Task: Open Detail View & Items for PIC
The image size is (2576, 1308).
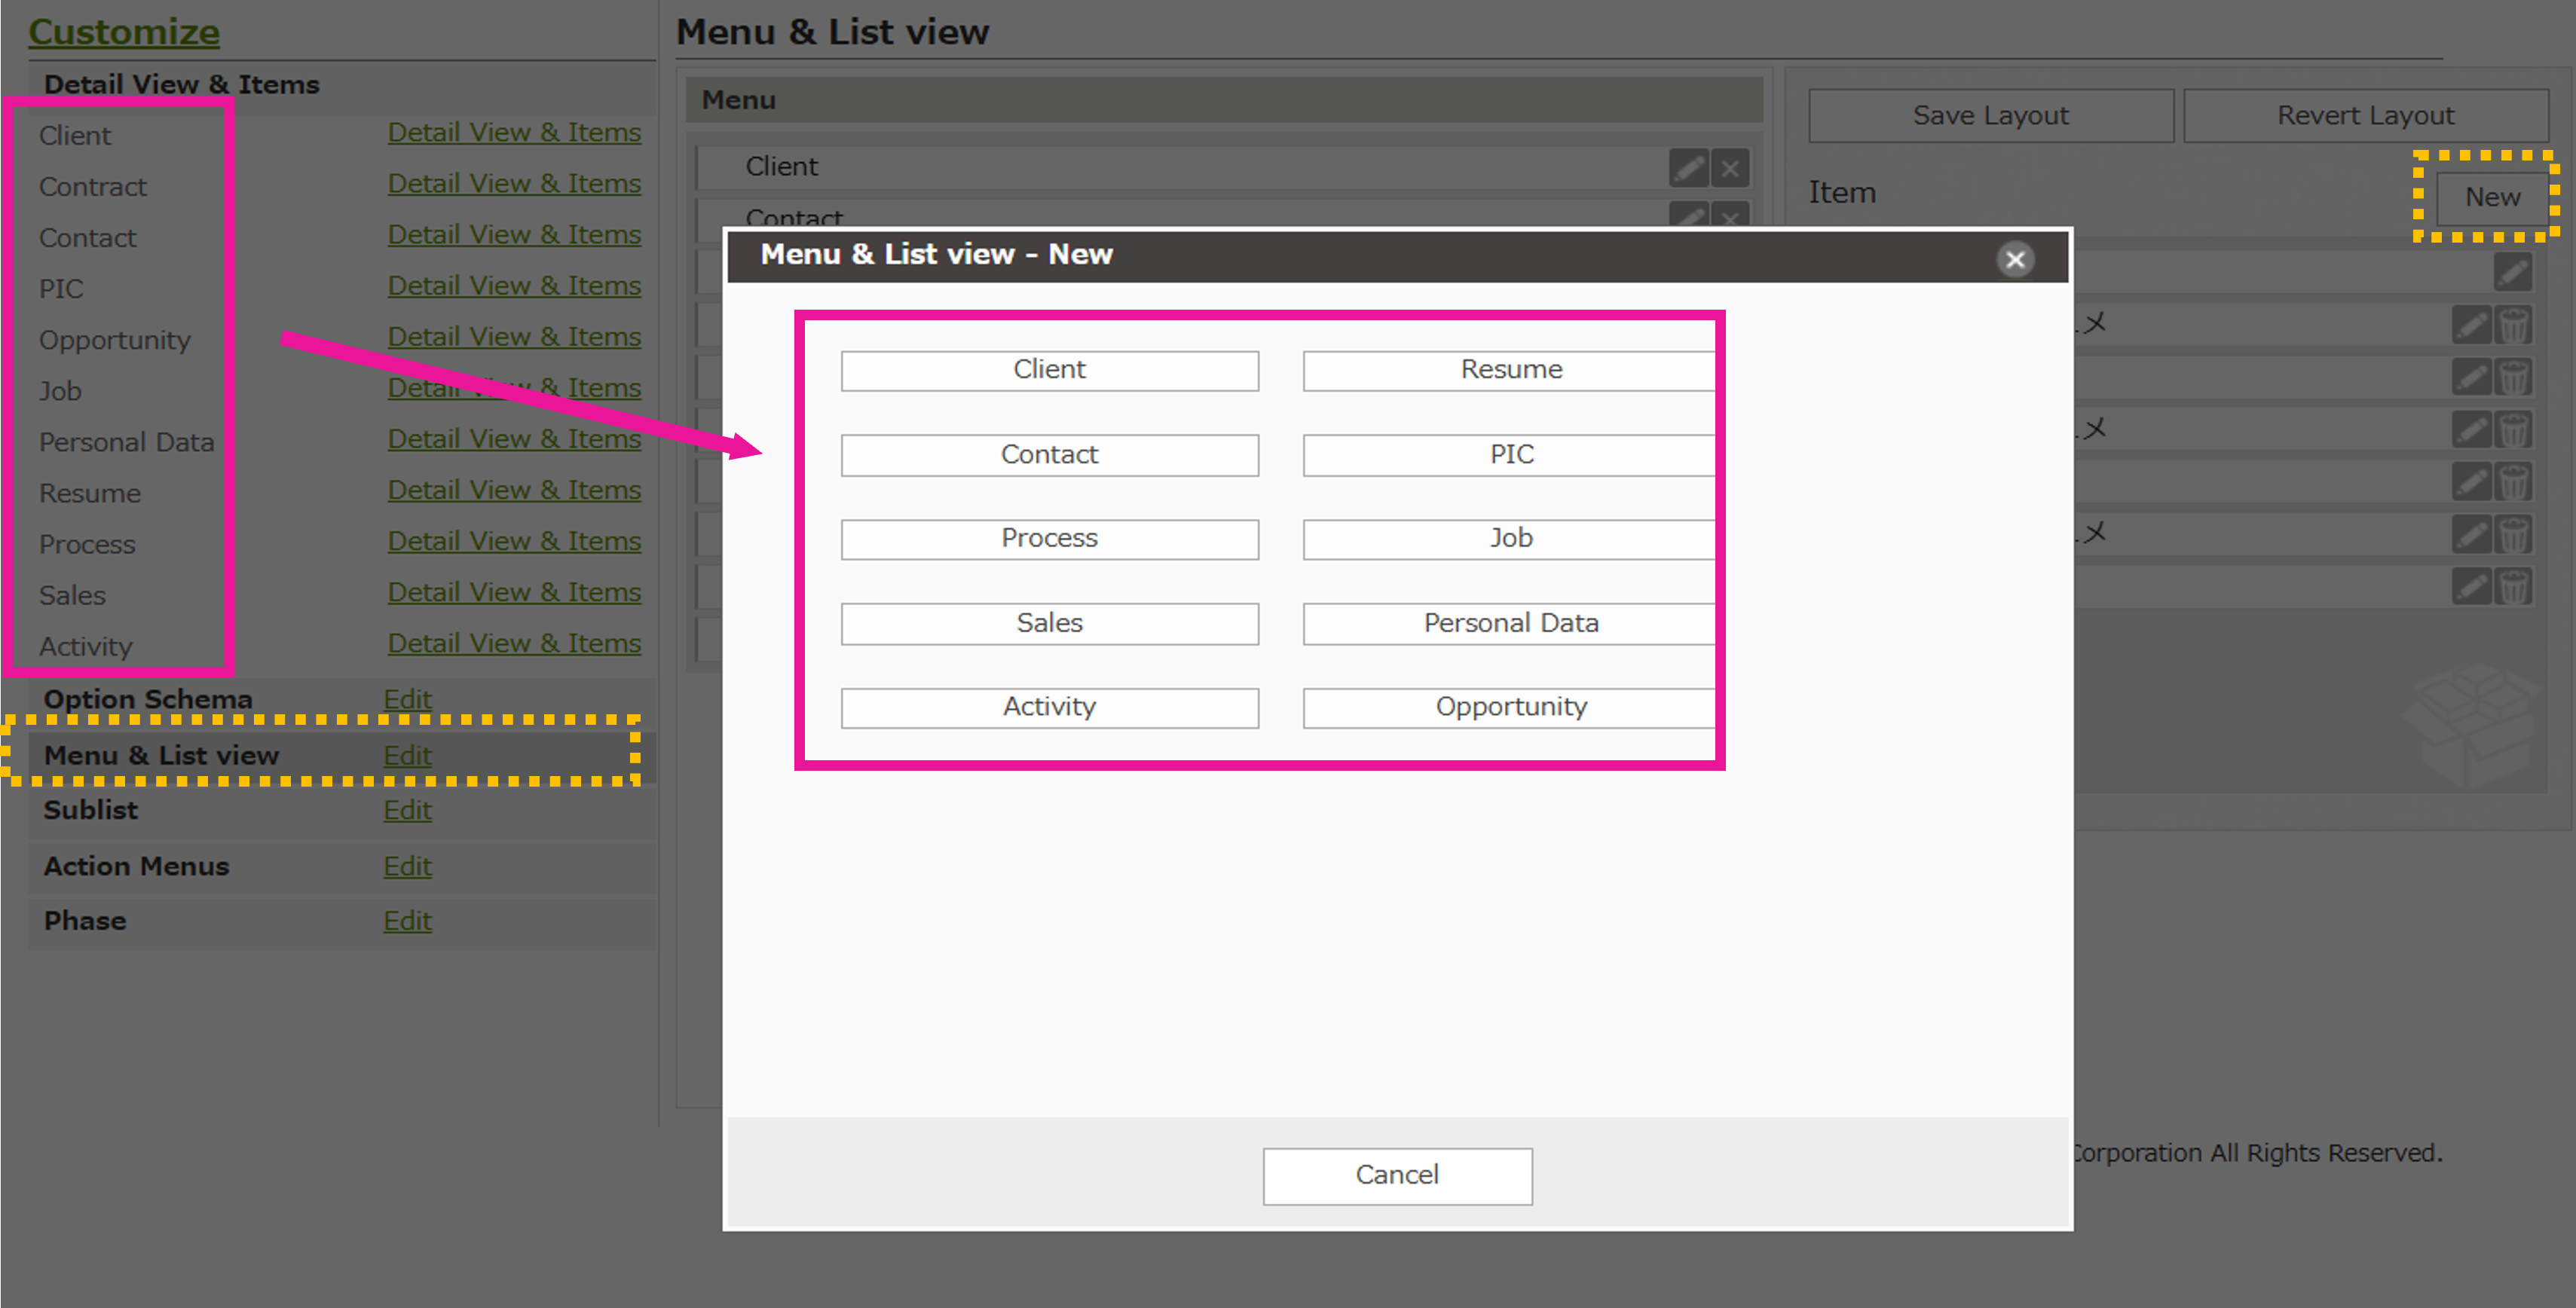Action: [514, 286]
